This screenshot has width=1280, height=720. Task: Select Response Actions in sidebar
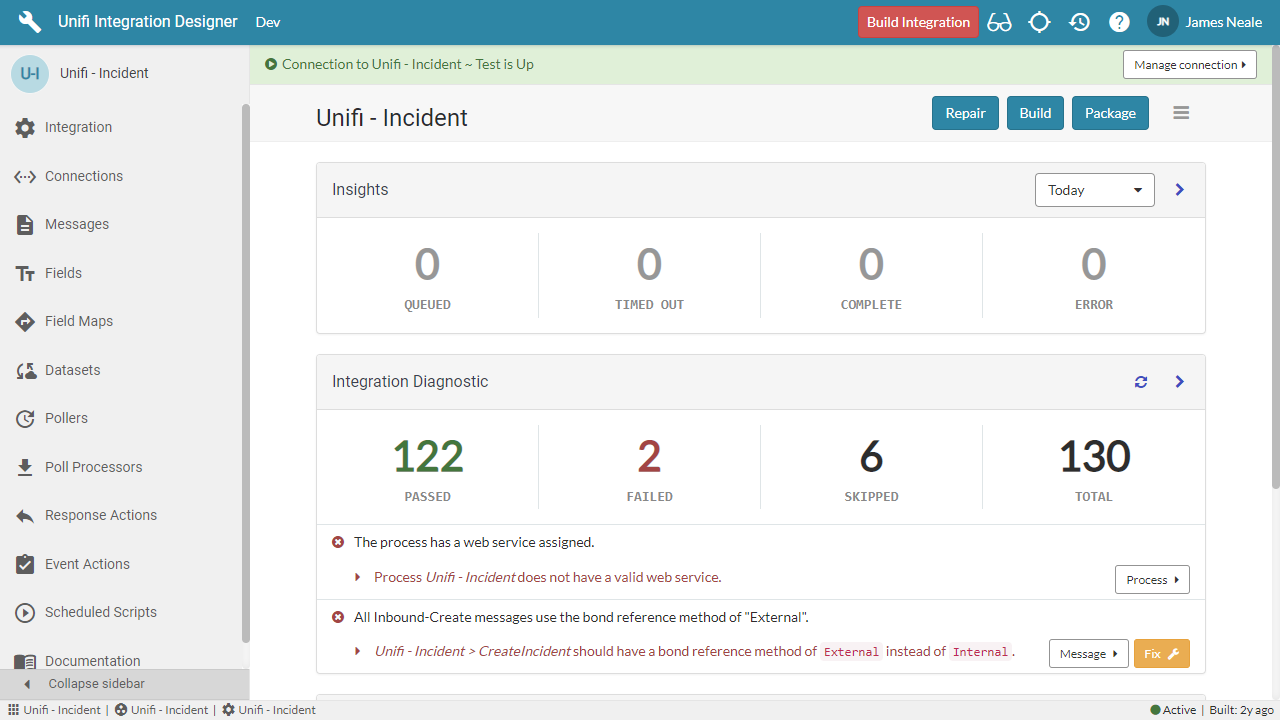click(x=100, y=515)
